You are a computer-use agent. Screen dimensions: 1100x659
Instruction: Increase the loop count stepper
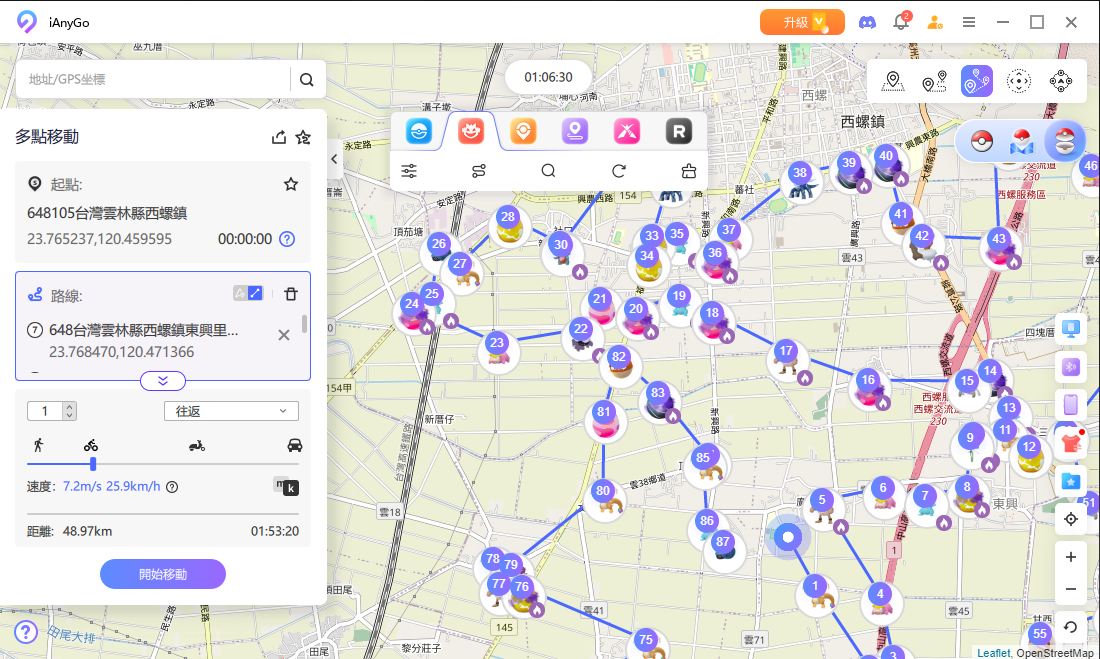(x=69, y=406)
